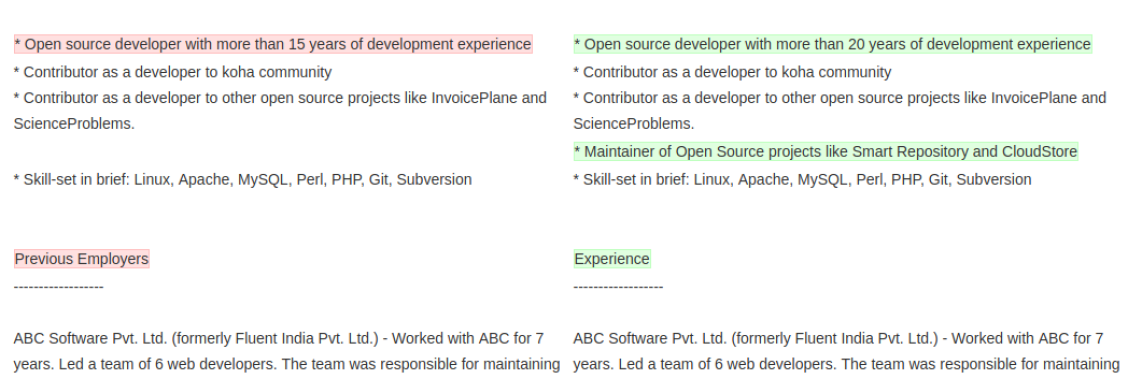Click the koha community line in right pane
This screenshot has width=1128, height=379.
732,72
